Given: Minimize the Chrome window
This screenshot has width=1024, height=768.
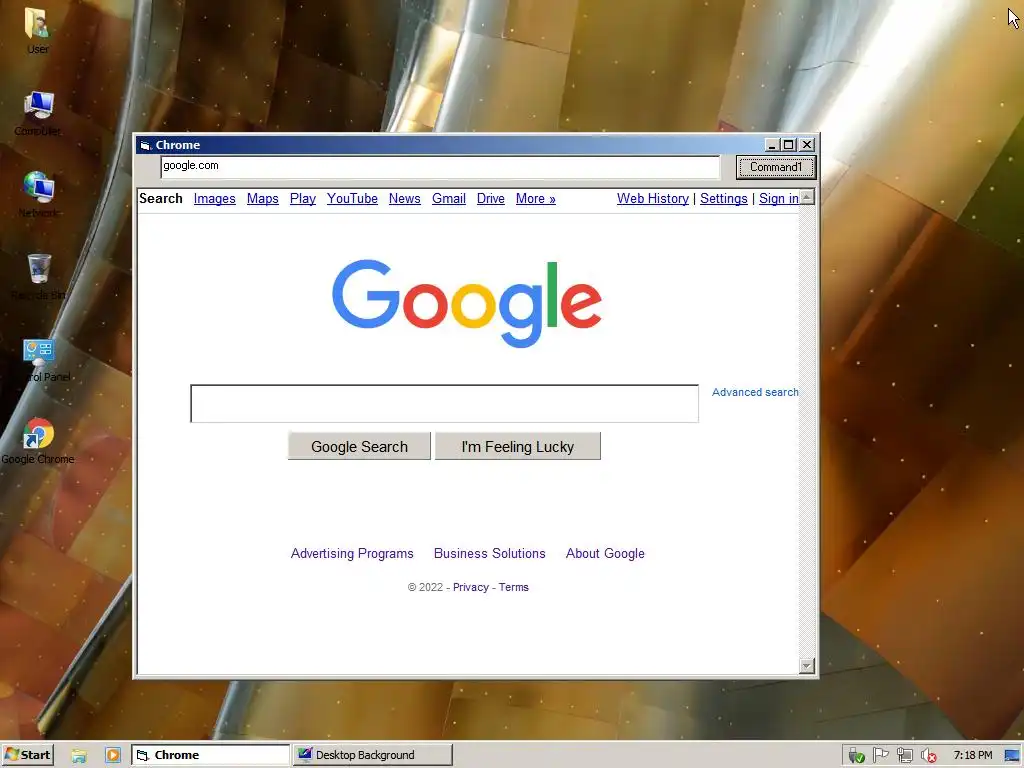Looking at the screenshot, I should pos(771,145).
